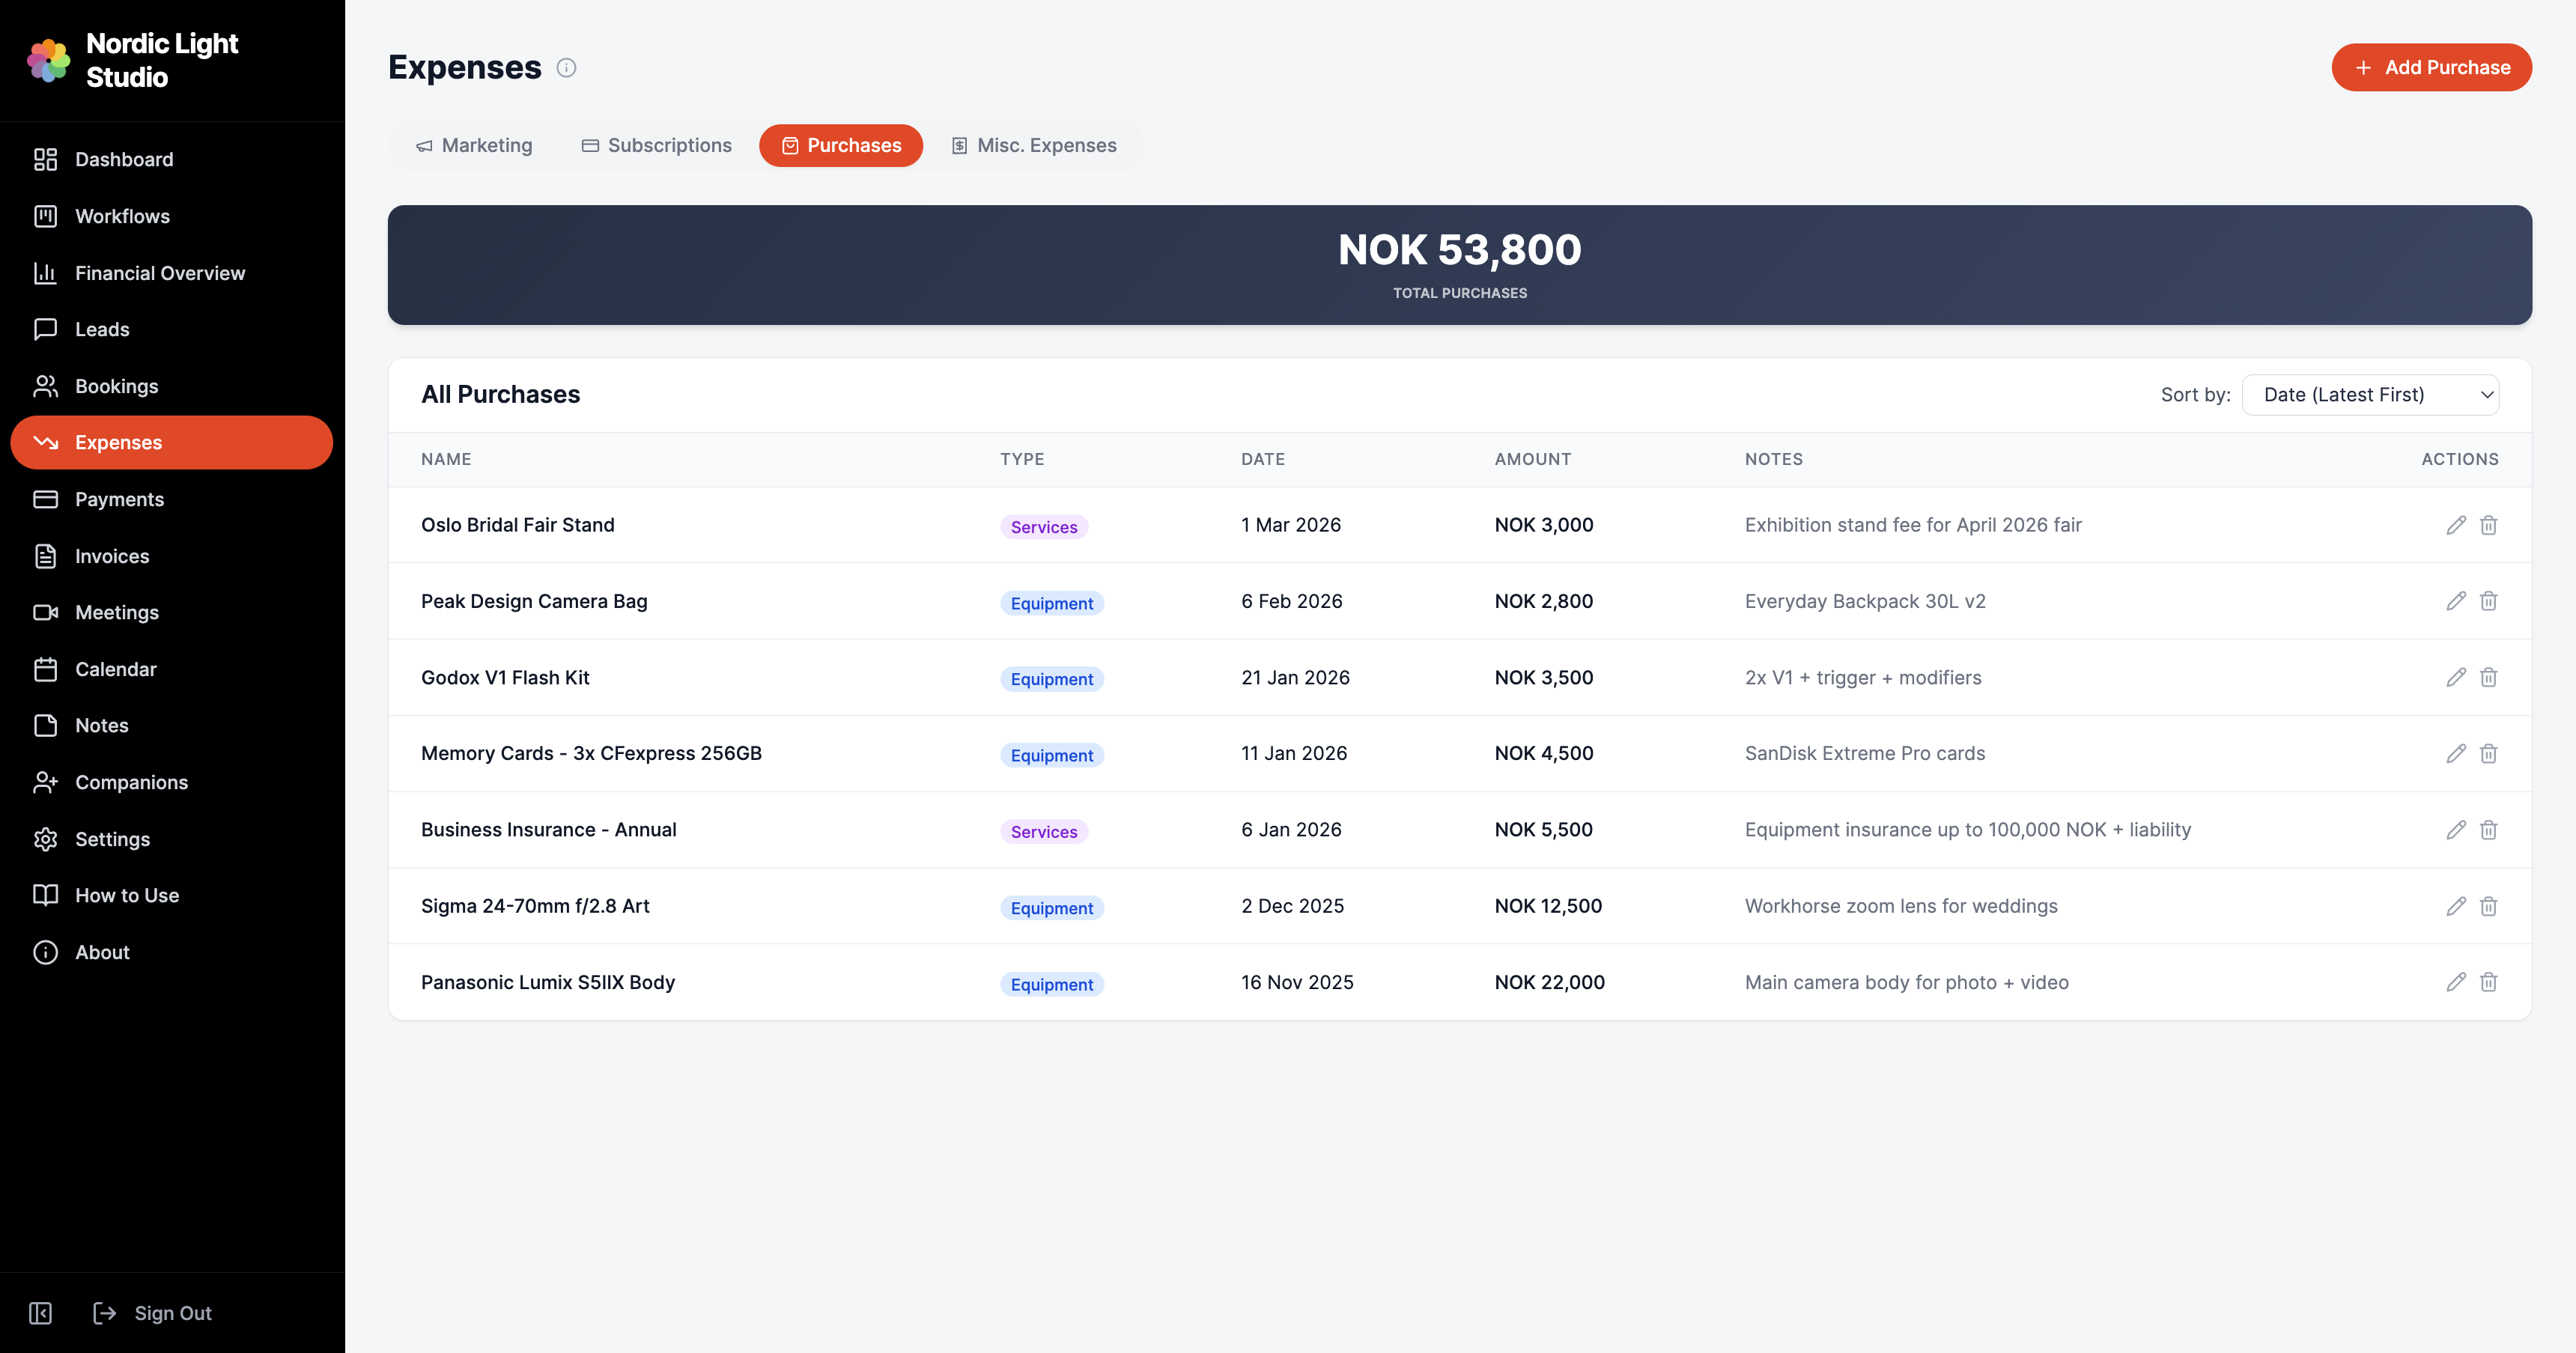
Task: Open the Sort by dropdown
Action: coord(2370,395)
